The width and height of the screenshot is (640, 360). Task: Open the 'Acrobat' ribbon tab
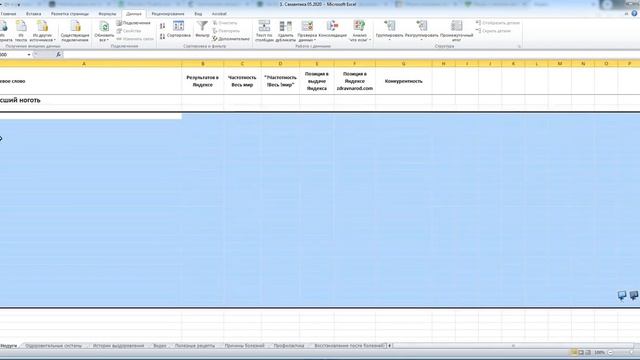pyautogui.click(x=219, y=14)
